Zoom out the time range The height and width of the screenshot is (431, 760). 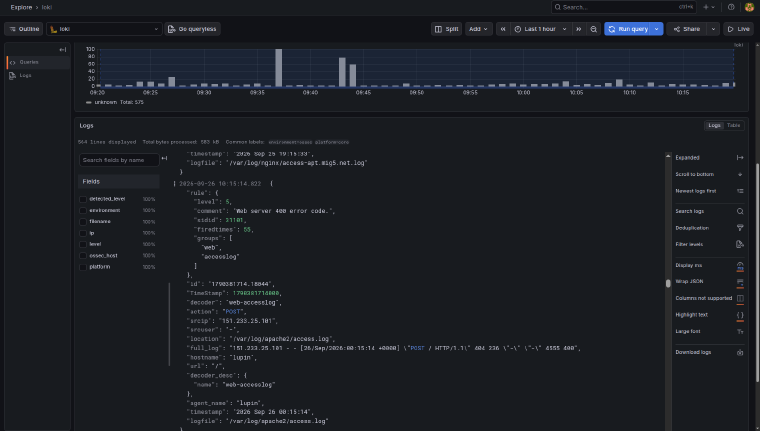[593, 29]
